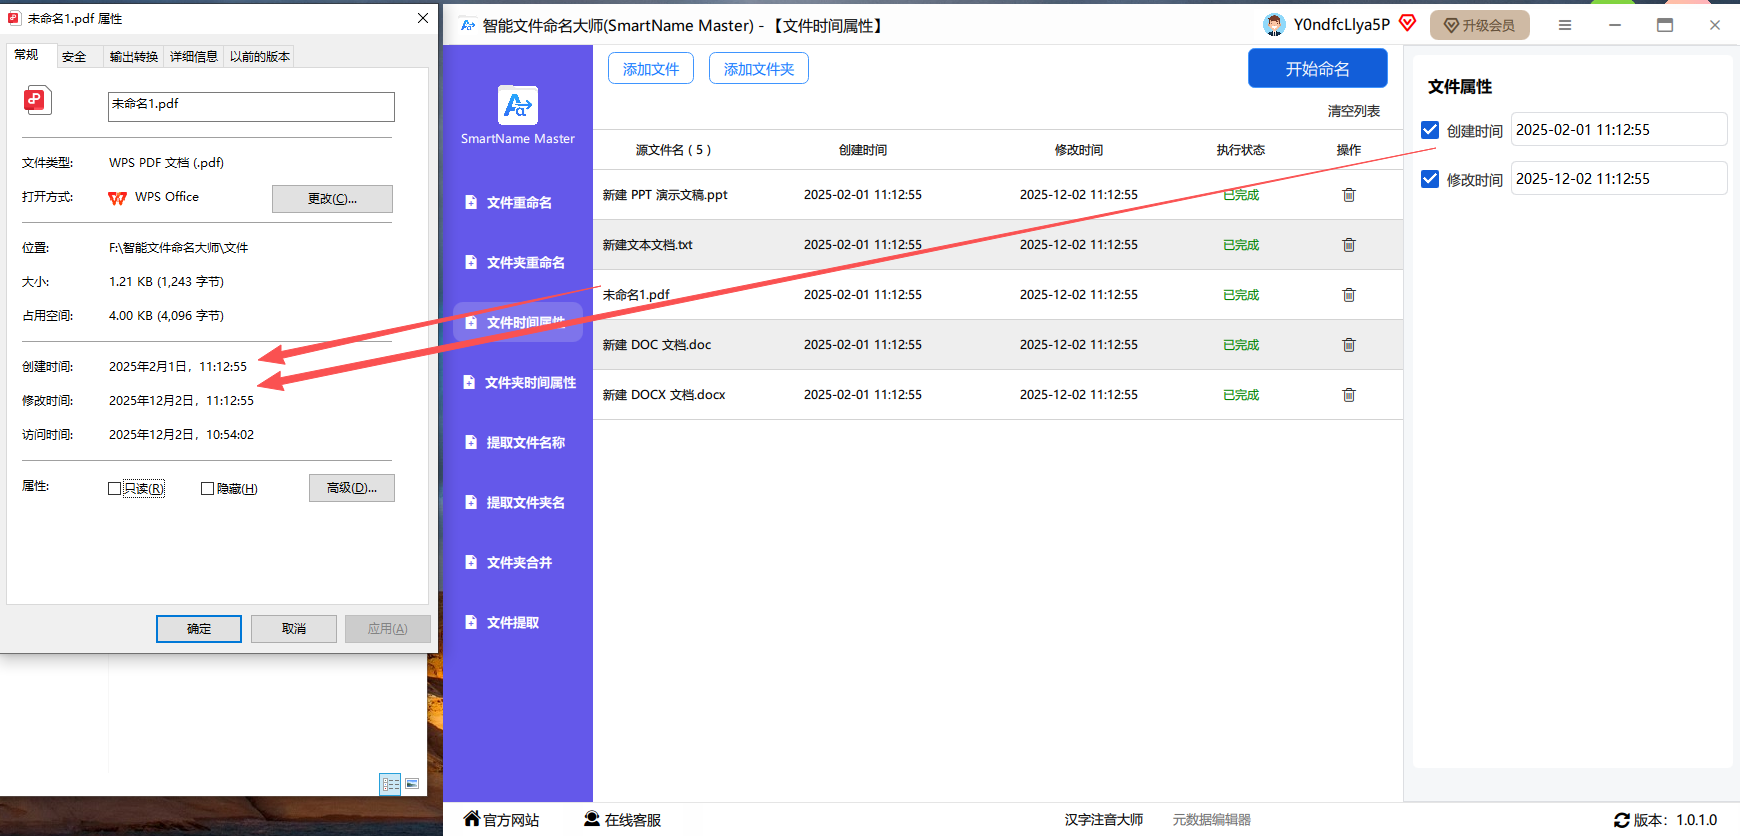
Task: Click the user avatar icon
Action: pos(1274,25)
